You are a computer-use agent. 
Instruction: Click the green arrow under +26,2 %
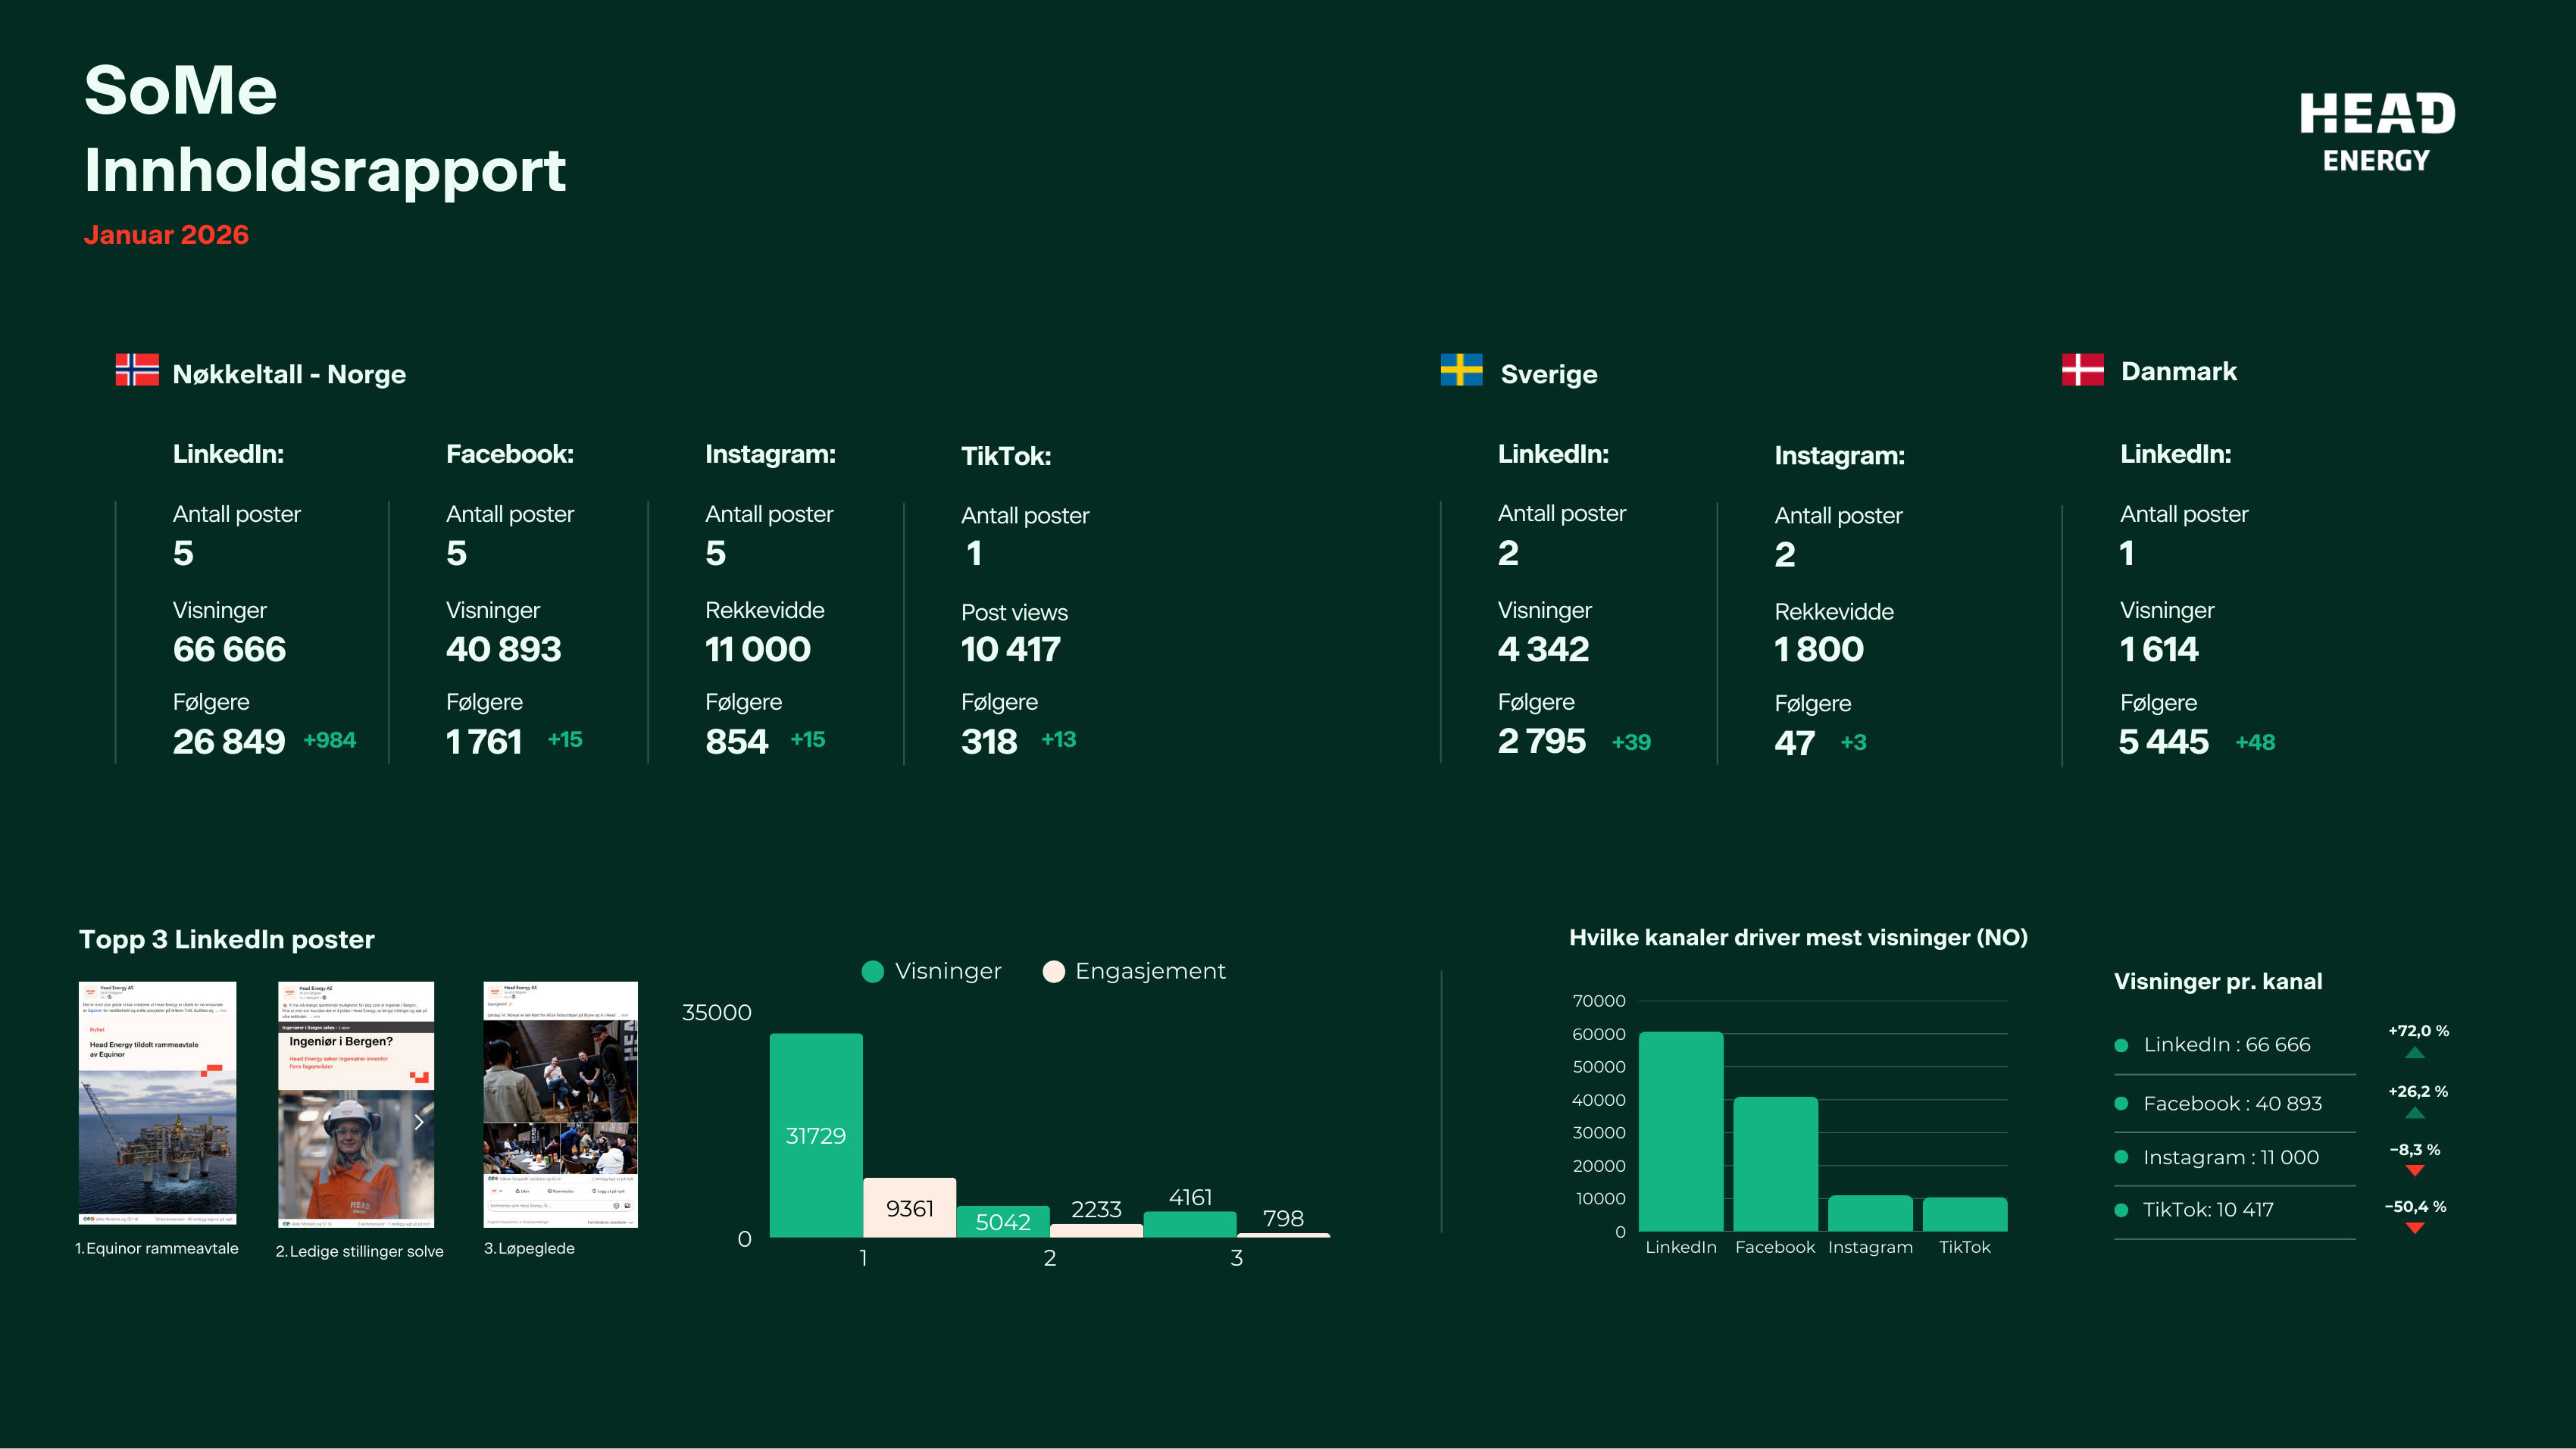[x=2414, y=1113]
